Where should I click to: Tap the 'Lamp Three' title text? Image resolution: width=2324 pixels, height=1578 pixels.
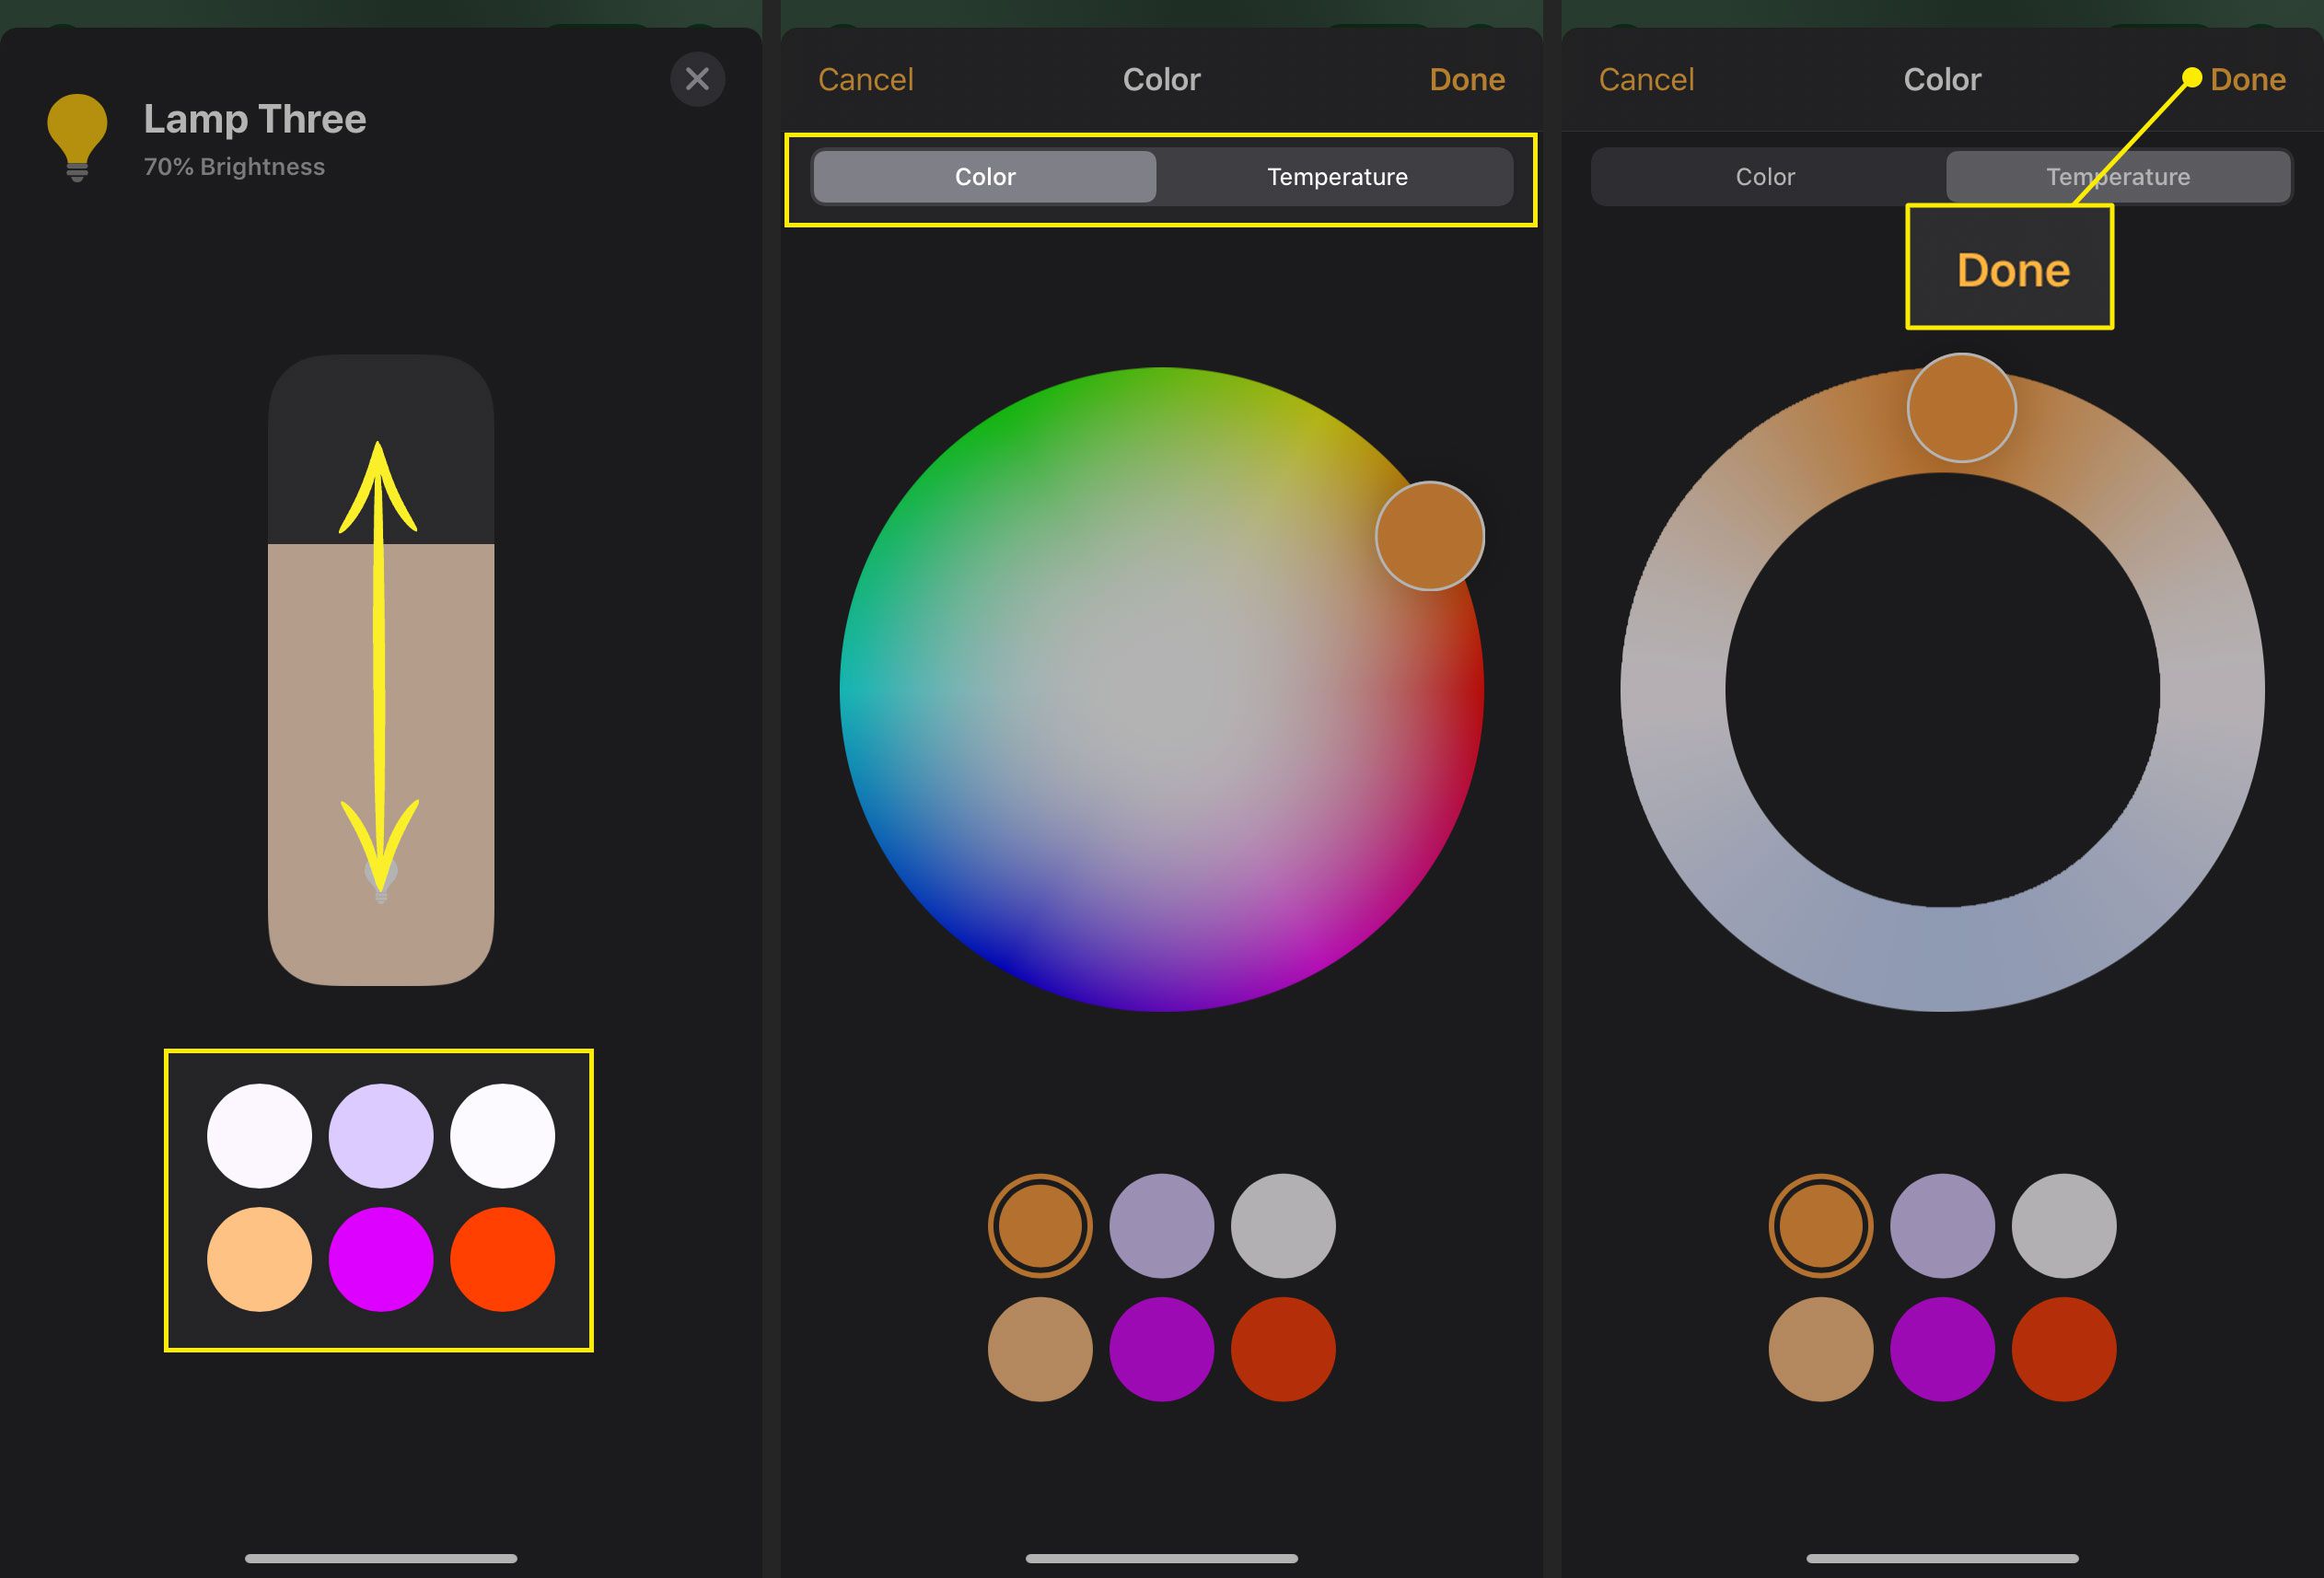[255, 119]
